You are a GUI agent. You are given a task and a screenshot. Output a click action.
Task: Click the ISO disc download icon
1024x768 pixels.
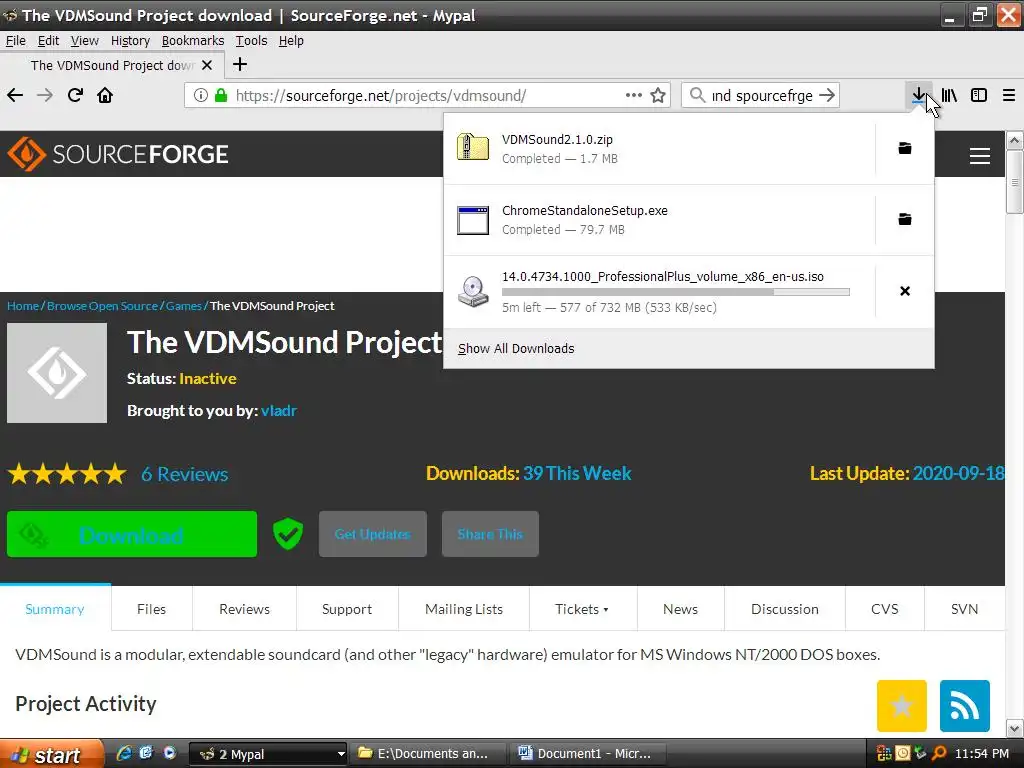pyautogui.click(x=473, y=291)
